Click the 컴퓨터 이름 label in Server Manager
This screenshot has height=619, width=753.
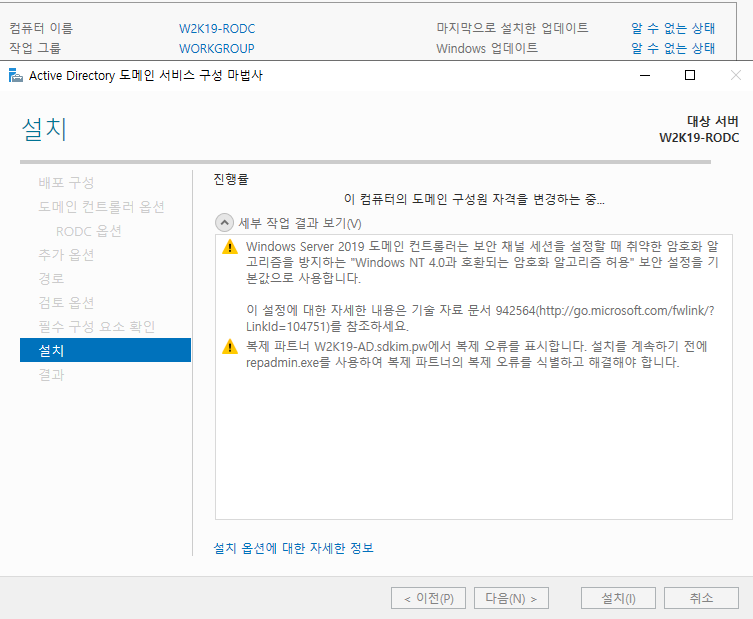click(41, 28)
